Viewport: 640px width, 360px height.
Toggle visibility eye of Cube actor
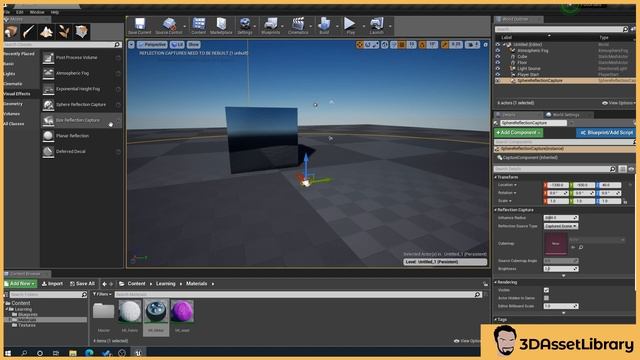(498, 56)
